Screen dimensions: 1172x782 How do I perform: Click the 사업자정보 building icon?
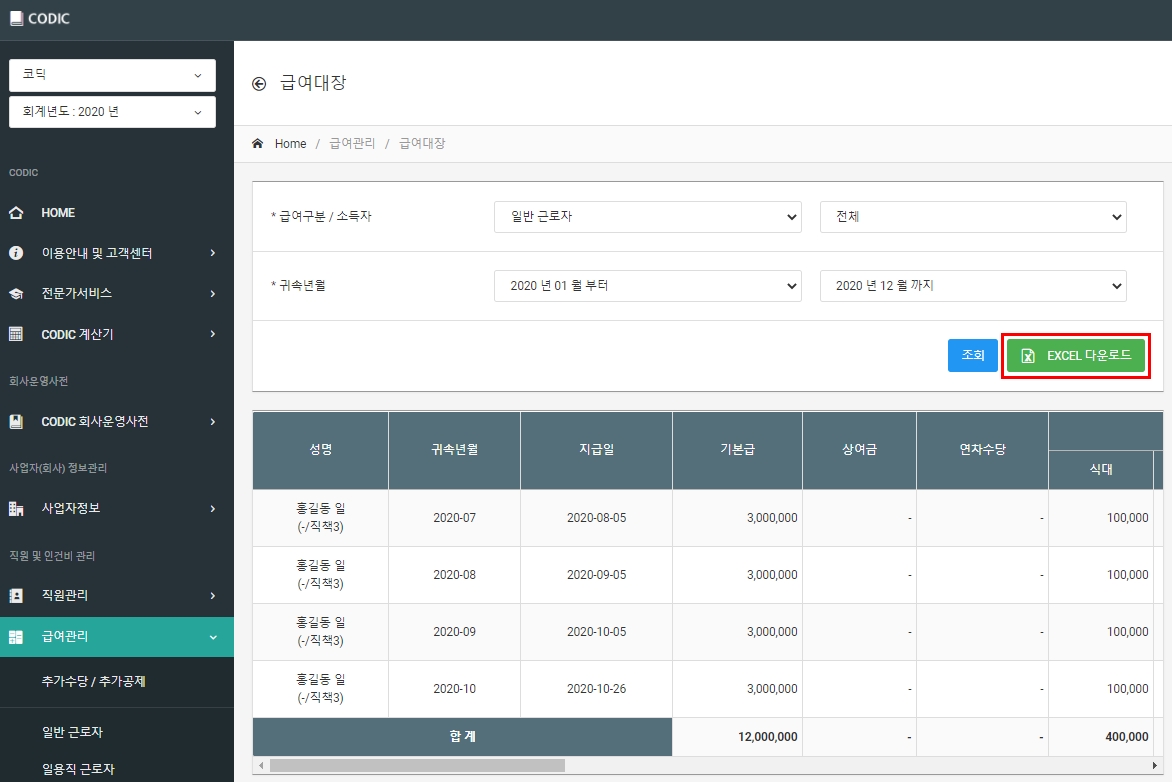[x=16, y=508]
